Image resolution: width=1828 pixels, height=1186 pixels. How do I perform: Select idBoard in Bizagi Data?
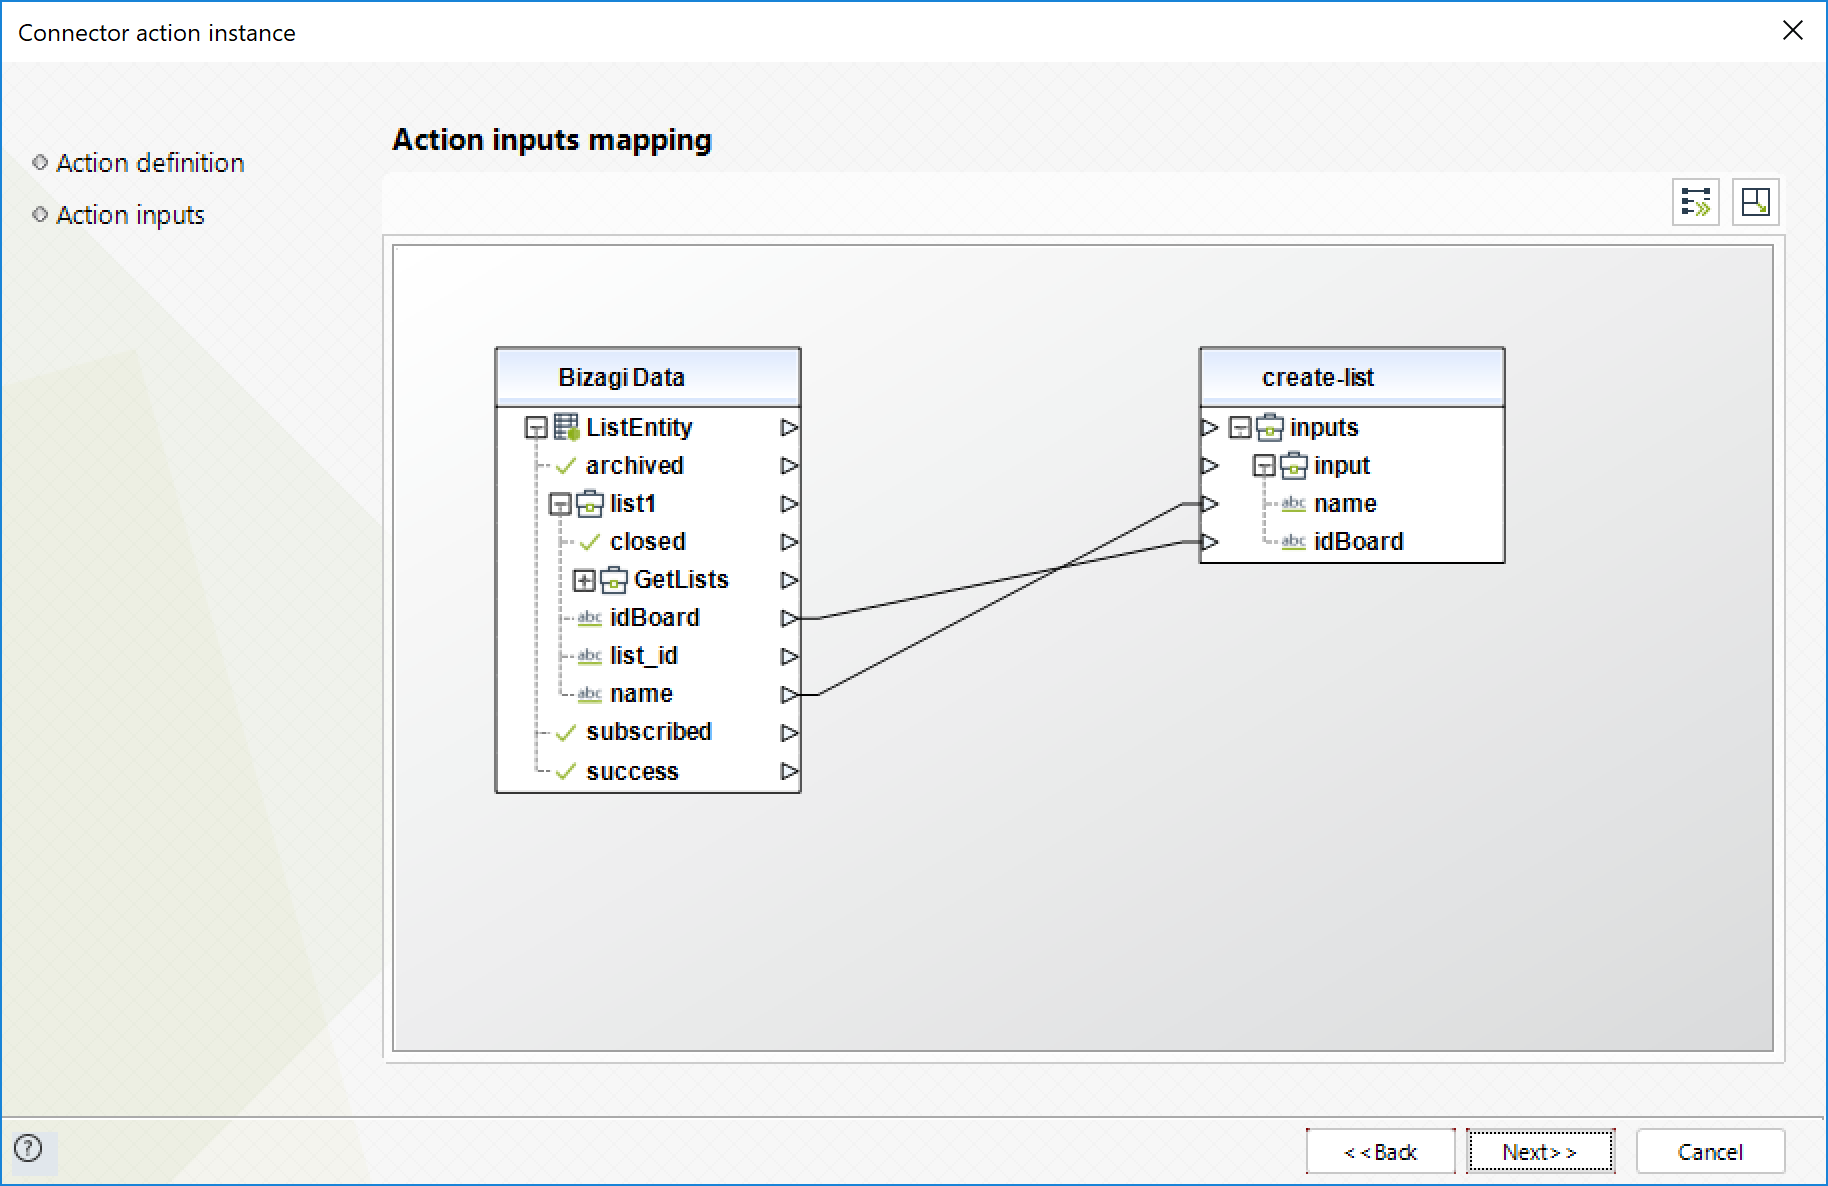(655, 618)
